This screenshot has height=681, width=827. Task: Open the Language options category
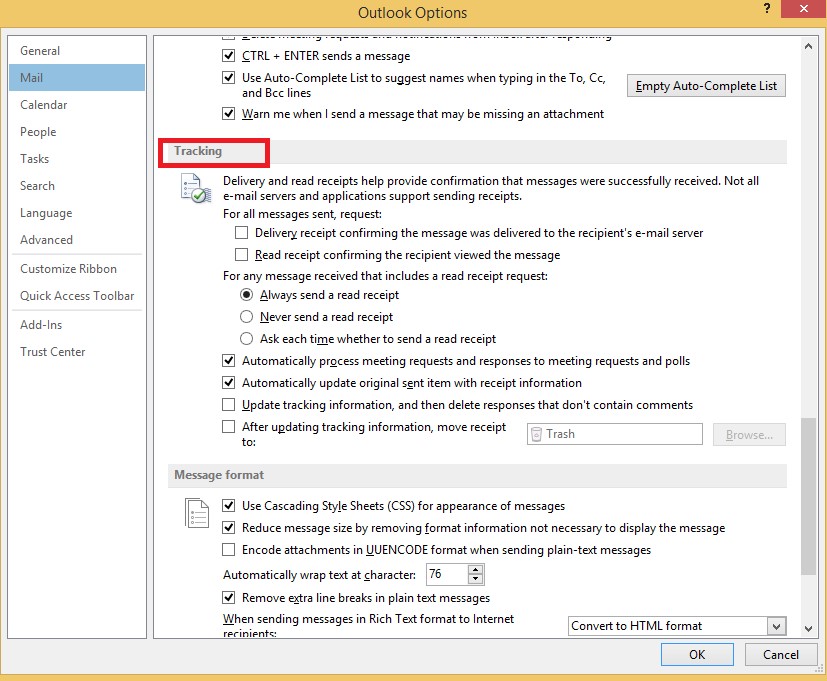tap(77, 213)
